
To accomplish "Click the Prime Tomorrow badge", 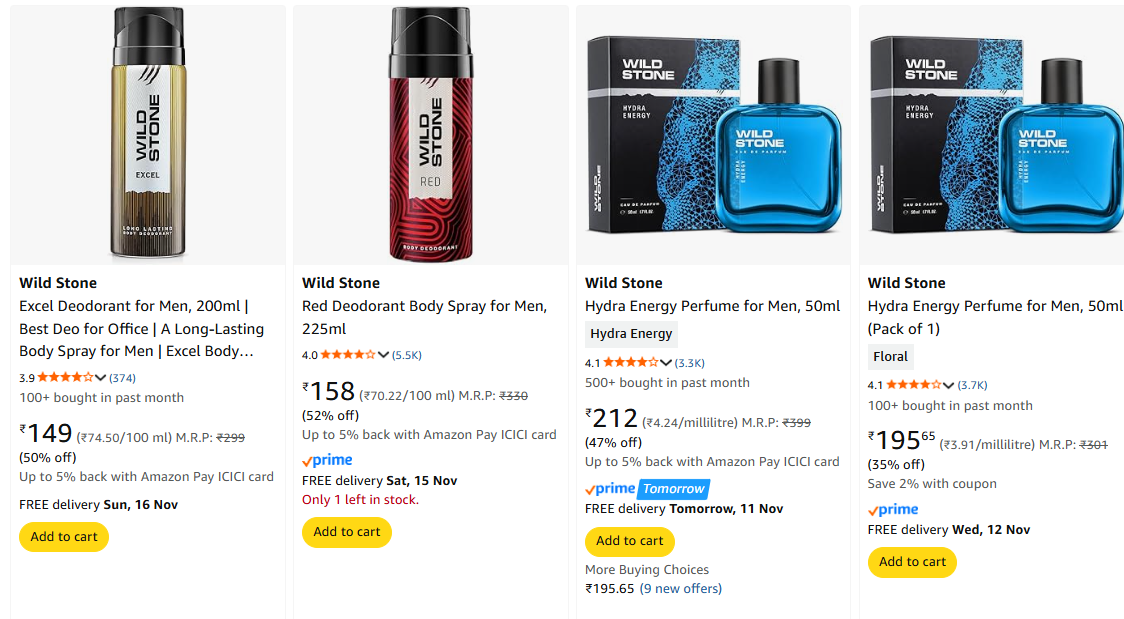I will (646, 489).
